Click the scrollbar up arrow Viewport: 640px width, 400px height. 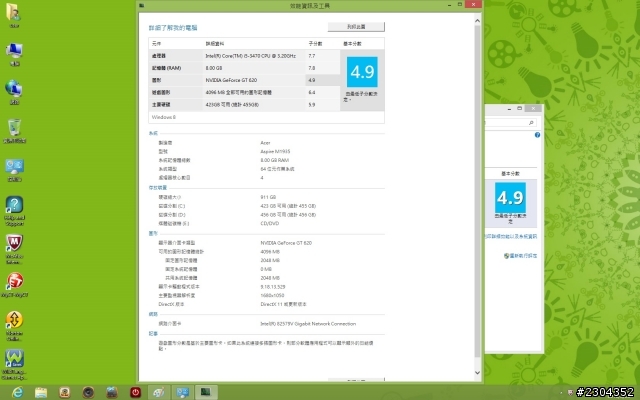[x=478, y=20]
